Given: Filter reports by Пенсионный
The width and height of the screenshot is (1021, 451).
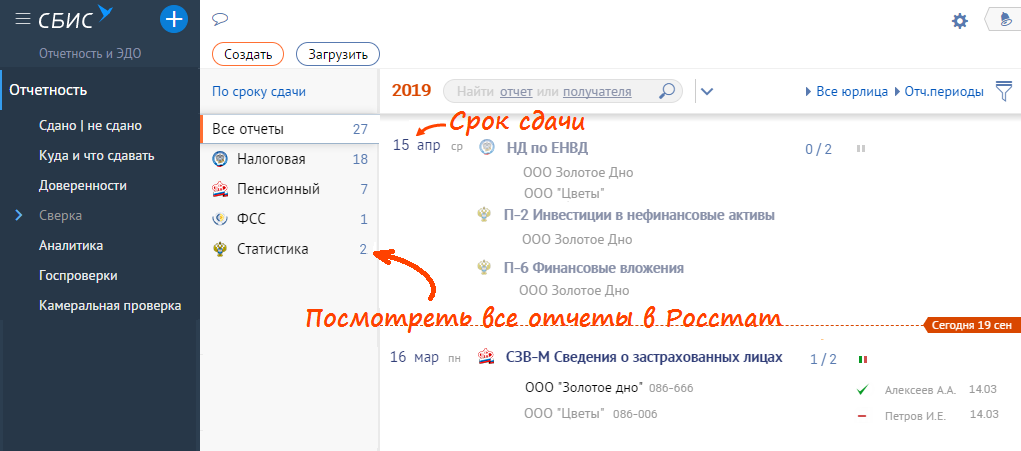Looking at the screenshot, I should click(290, 189).
